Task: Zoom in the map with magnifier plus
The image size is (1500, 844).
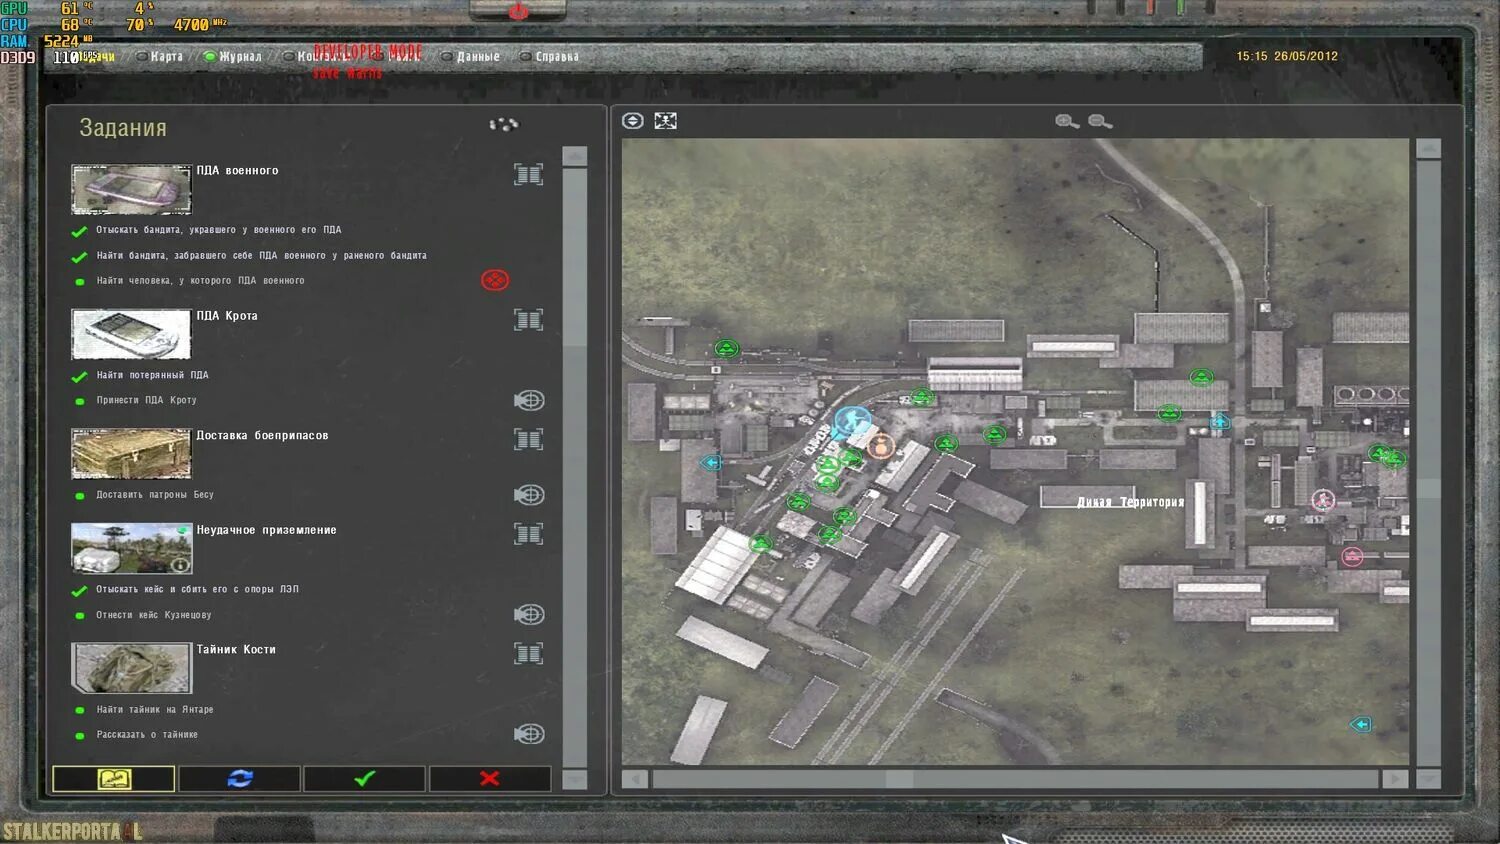Action: (x=1067, y=121)
